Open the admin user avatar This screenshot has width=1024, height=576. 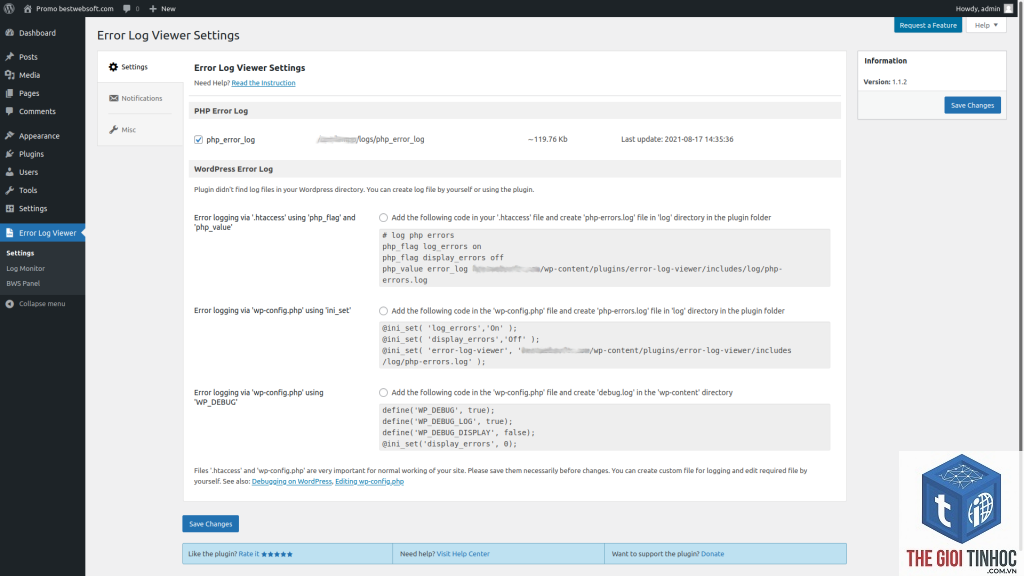point(1008,8)
